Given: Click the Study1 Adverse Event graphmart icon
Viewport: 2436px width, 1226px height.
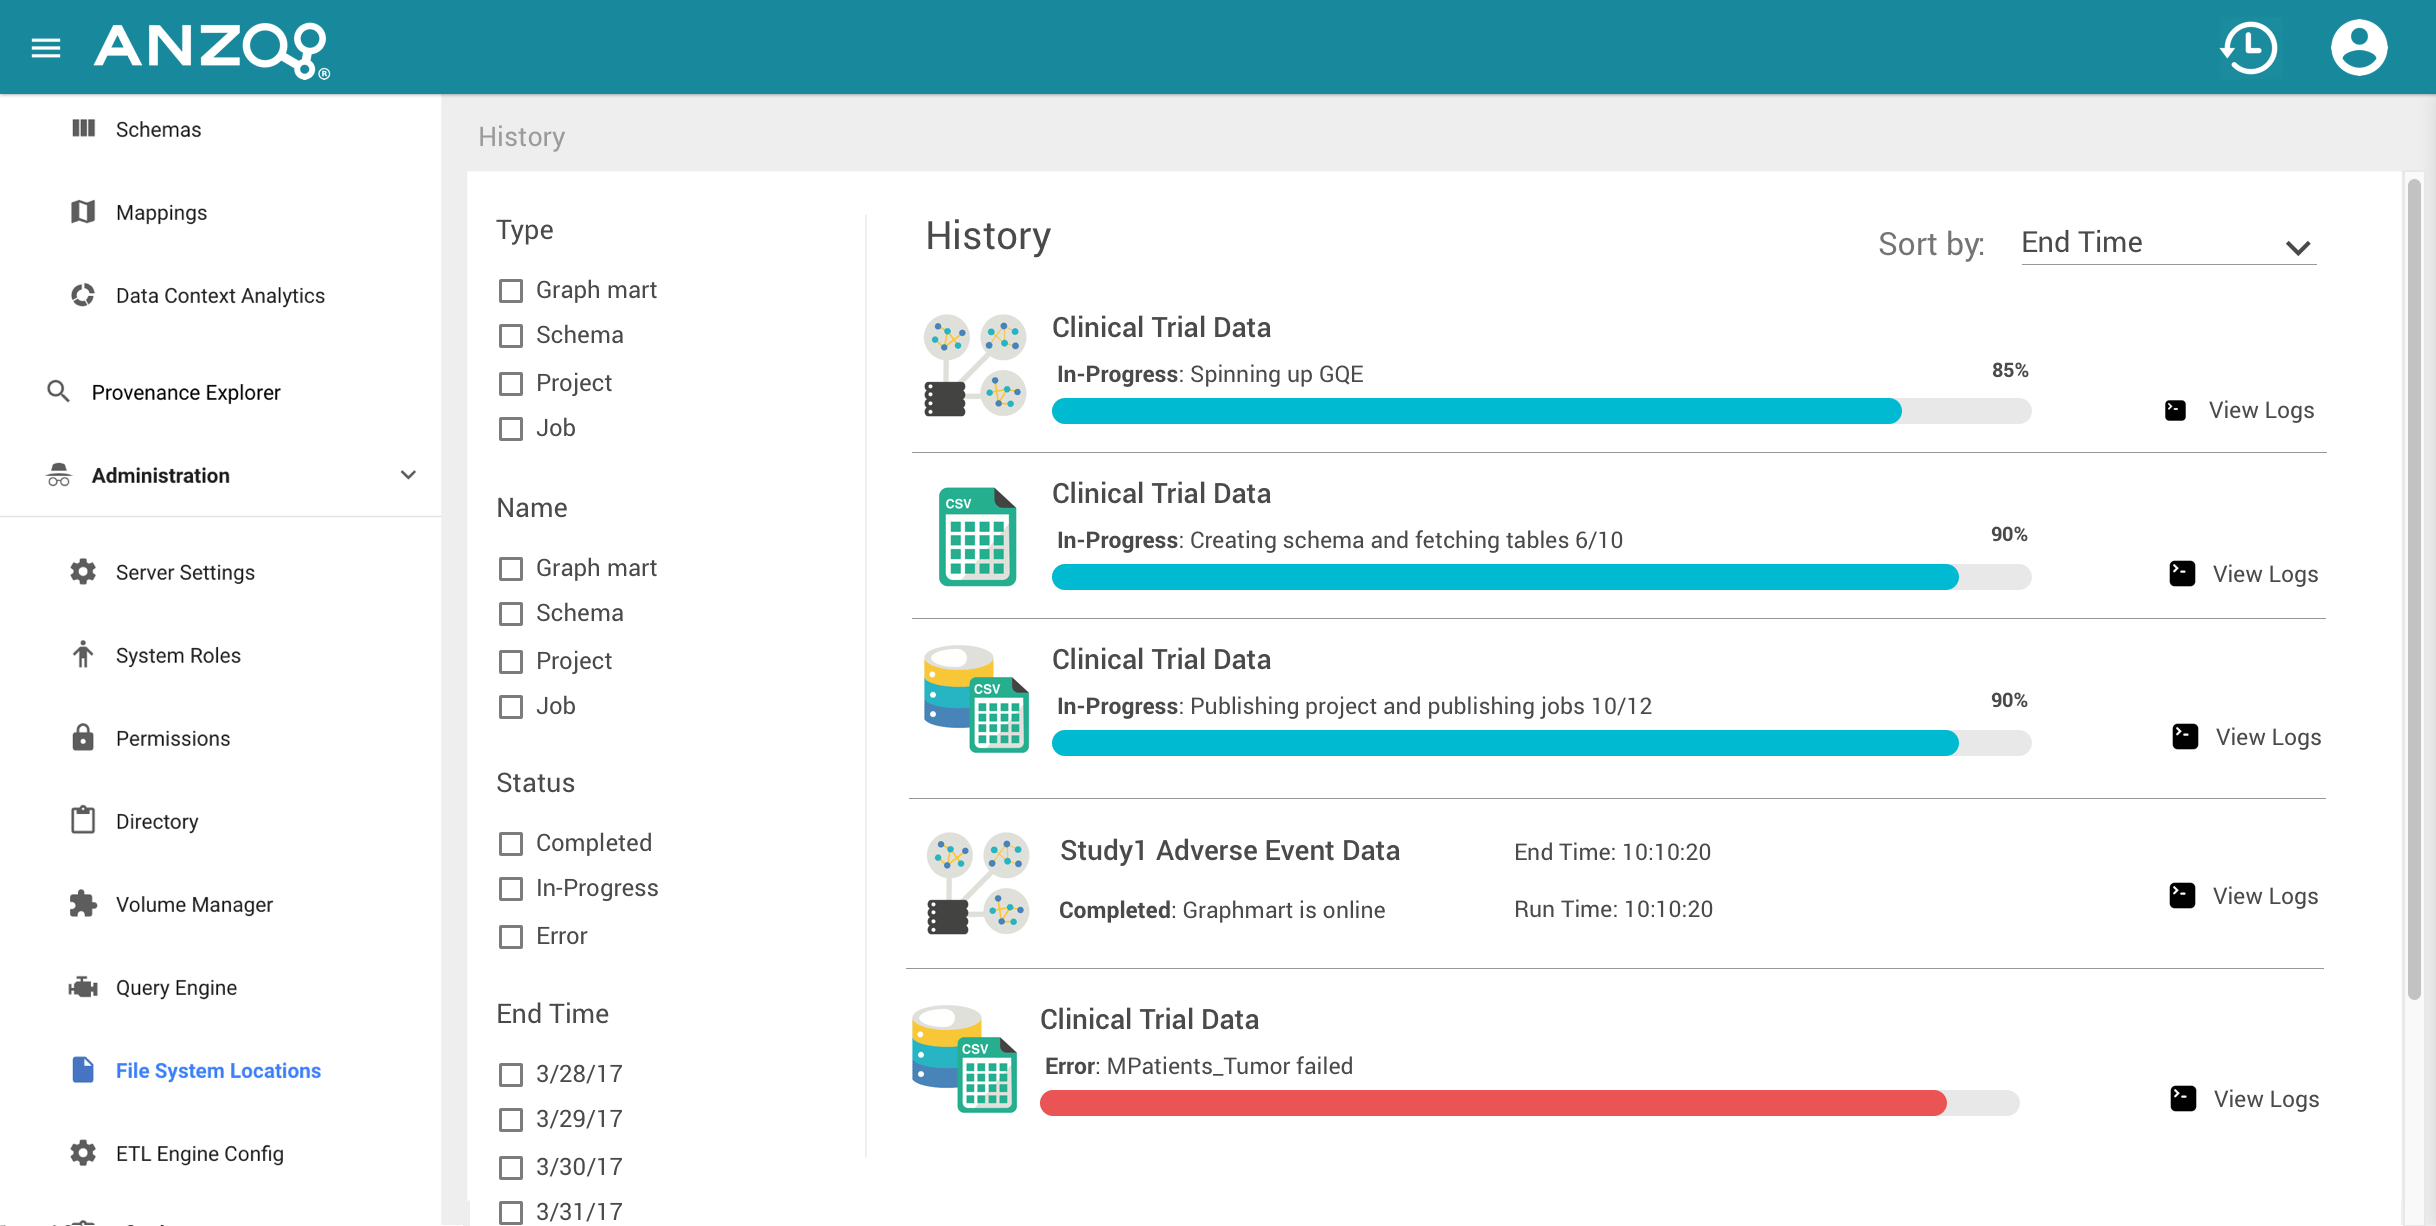Looking at the screenshot, I should (x=977, y=883).
